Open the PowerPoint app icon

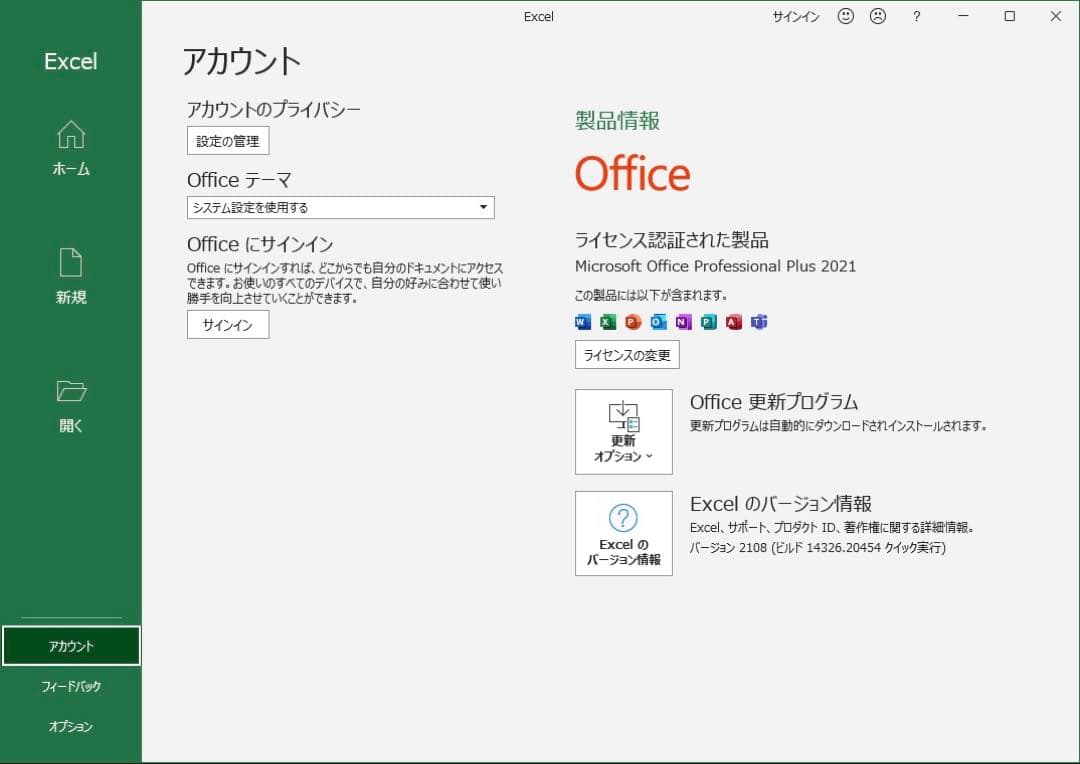632,322
